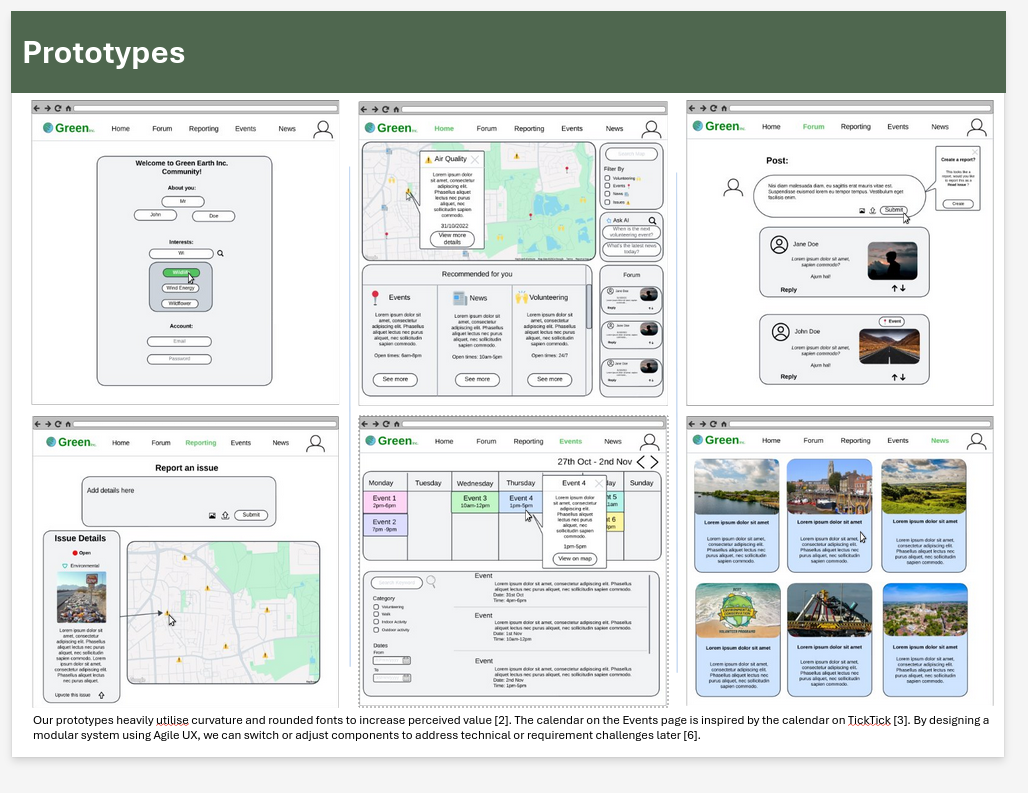This screenshot has height=793, width=1028.
Task: Open the From date picker under Dates
Action: click(406, 660)
